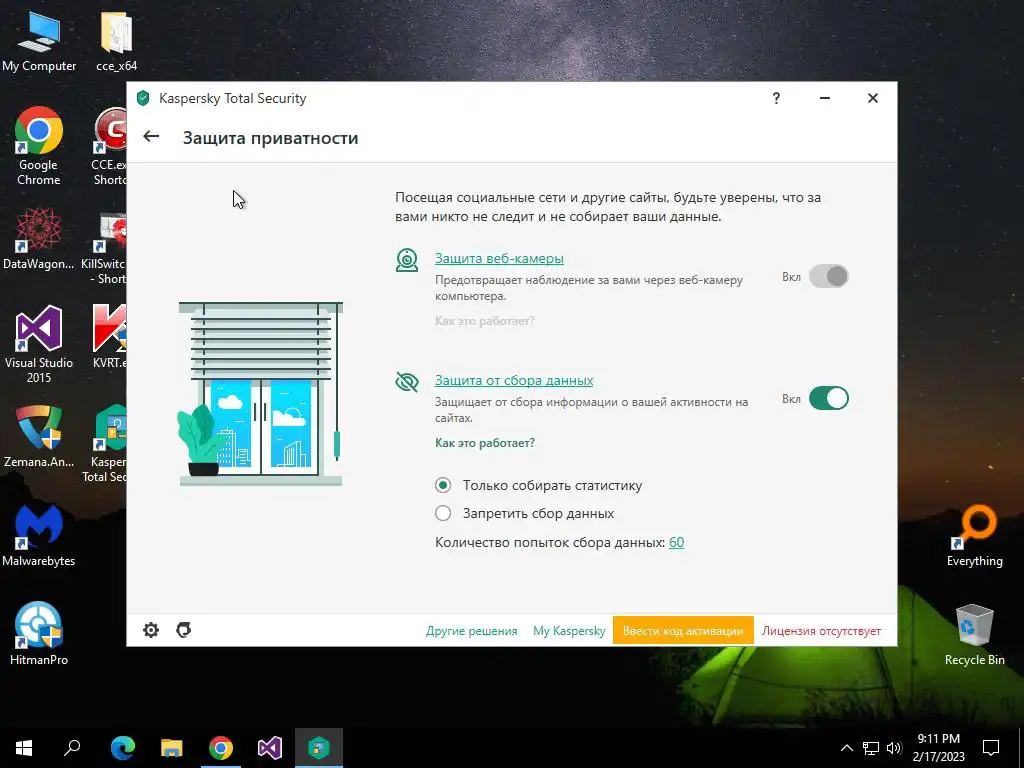The height and width of the screenshot is (768, 1024).
Task: Open File Explorer from taskbar
Action: (172, 748)
